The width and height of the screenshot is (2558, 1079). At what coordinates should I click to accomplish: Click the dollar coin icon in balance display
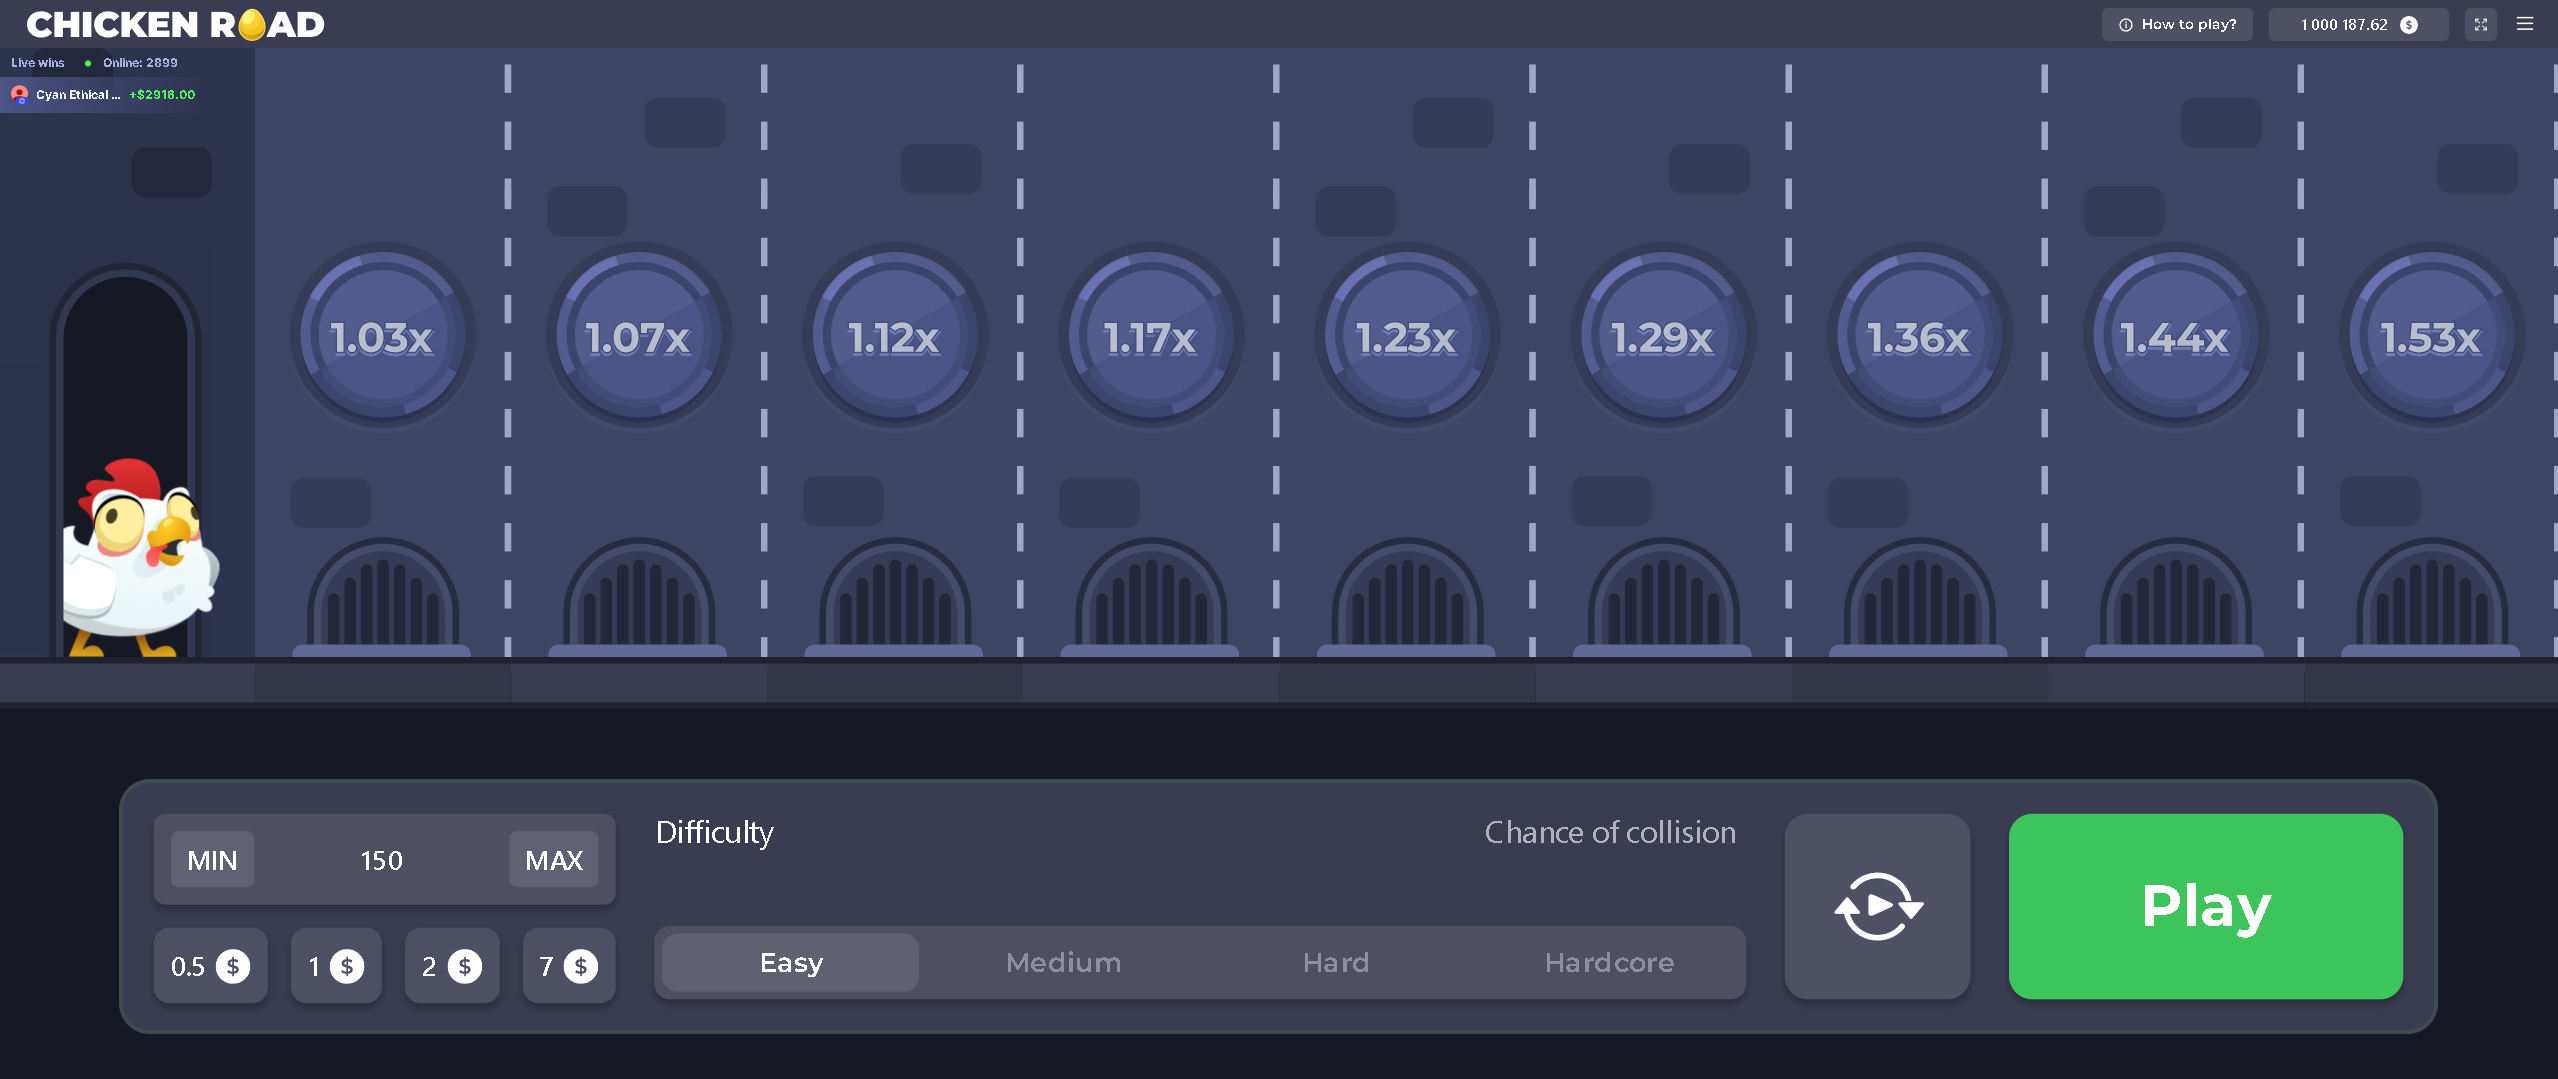[x=2407, y=24]
